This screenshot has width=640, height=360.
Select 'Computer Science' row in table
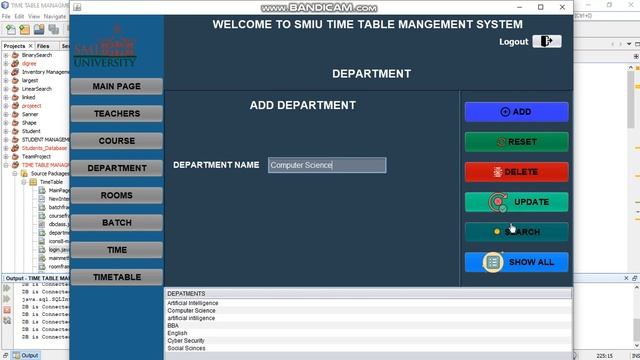367,311
